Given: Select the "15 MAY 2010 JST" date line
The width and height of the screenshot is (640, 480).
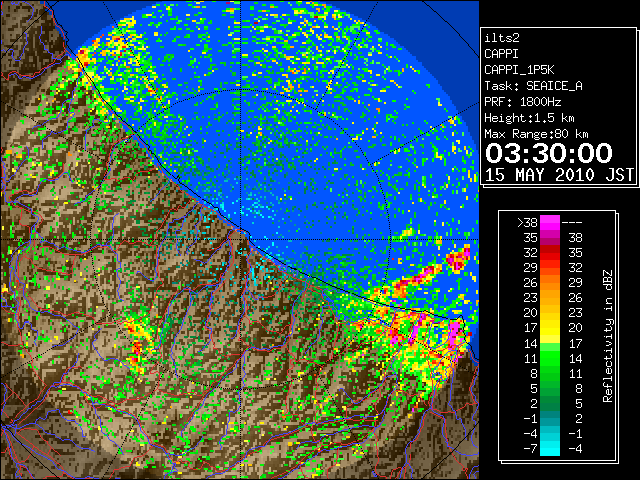Looking at the screenshot, I should [x=559, y=175].
